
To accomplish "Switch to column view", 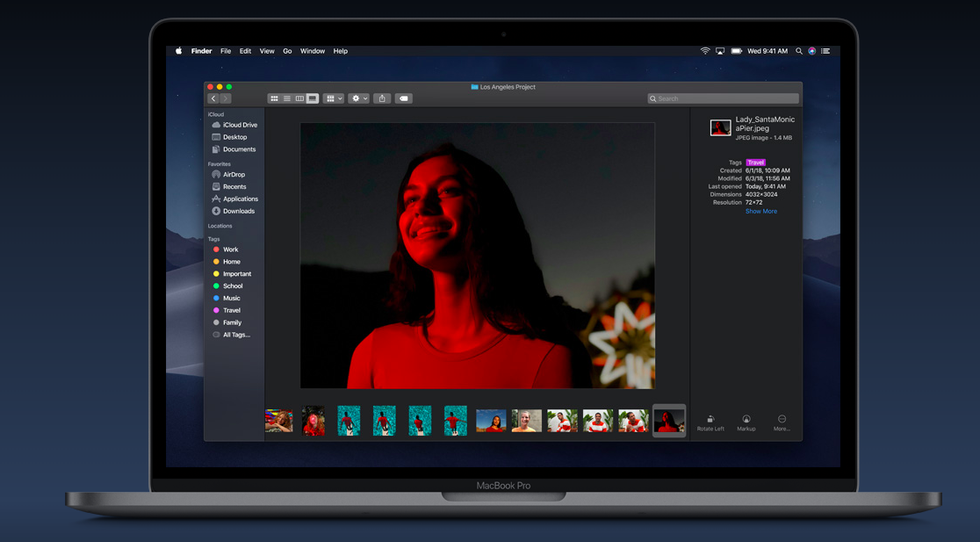I will (299, 99).
